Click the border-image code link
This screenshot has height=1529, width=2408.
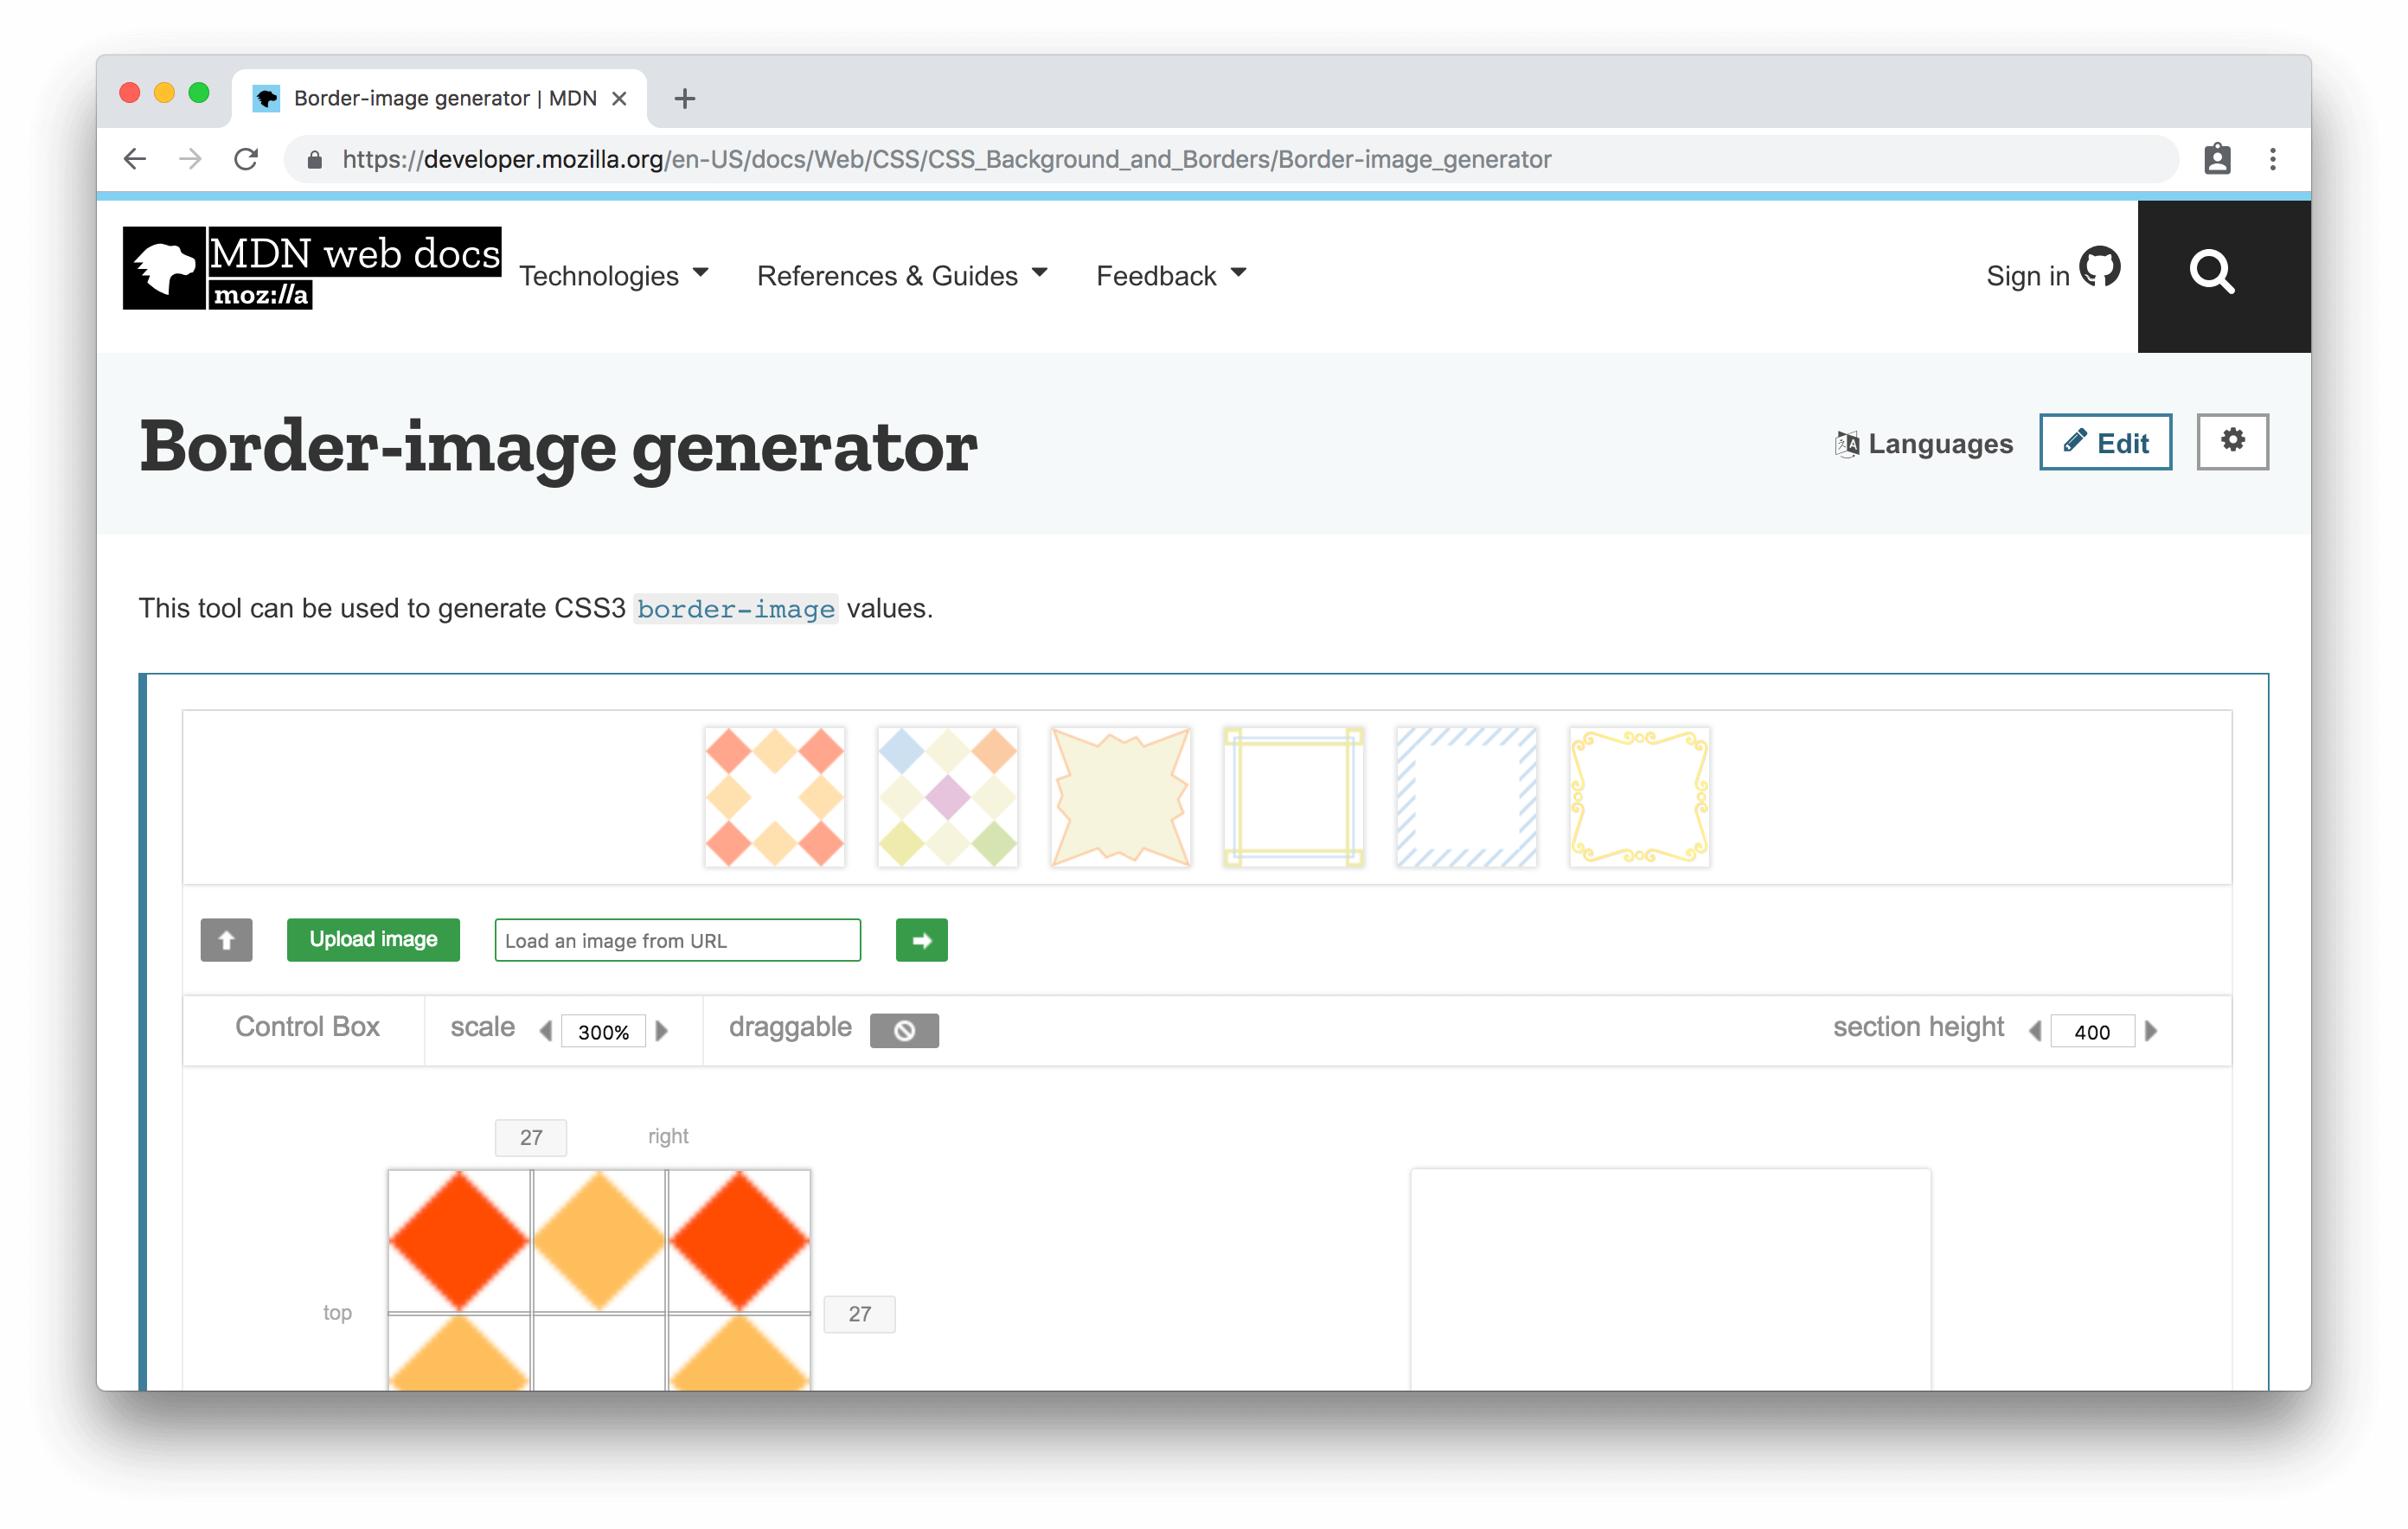pyautogui.click(x=735, y=609)
